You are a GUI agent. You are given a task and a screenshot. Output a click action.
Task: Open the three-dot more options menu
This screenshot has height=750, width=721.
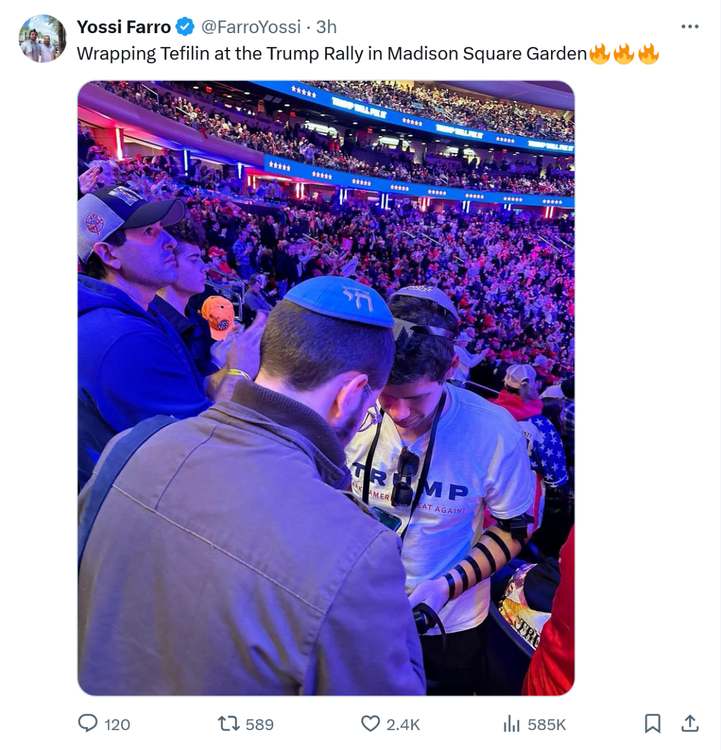point(690,26)
